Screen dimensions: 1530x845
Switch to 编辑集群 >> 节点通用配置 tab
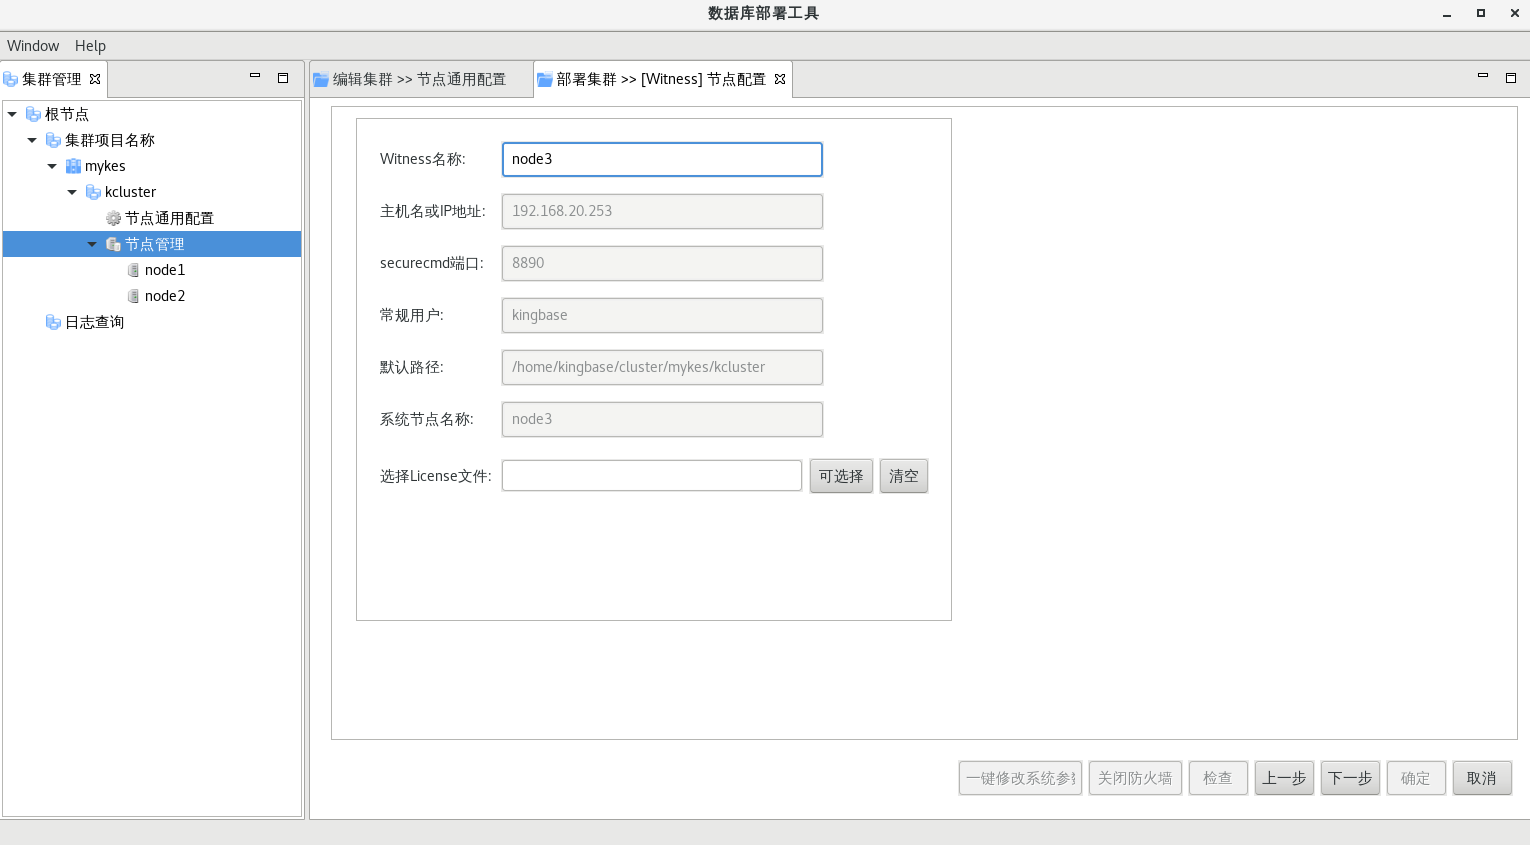[x=419, y=79]
